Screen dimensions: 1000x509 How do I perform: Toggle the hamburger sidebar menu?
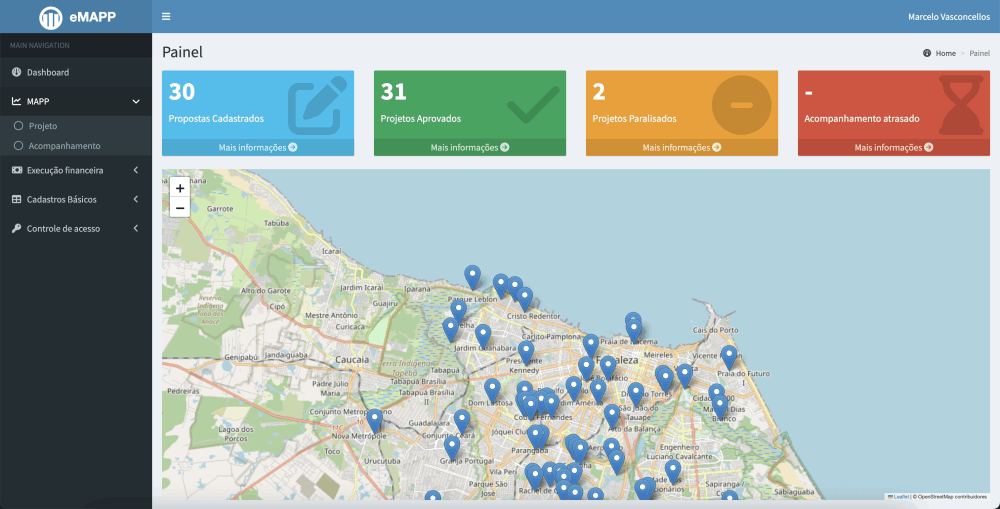point(166,17)
